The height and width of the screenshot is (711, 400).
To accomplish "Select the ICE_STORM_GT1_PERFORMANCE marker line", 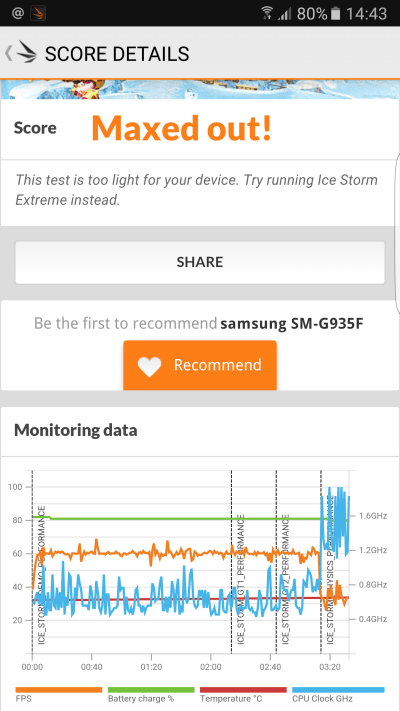I will (x=231, y=562).
